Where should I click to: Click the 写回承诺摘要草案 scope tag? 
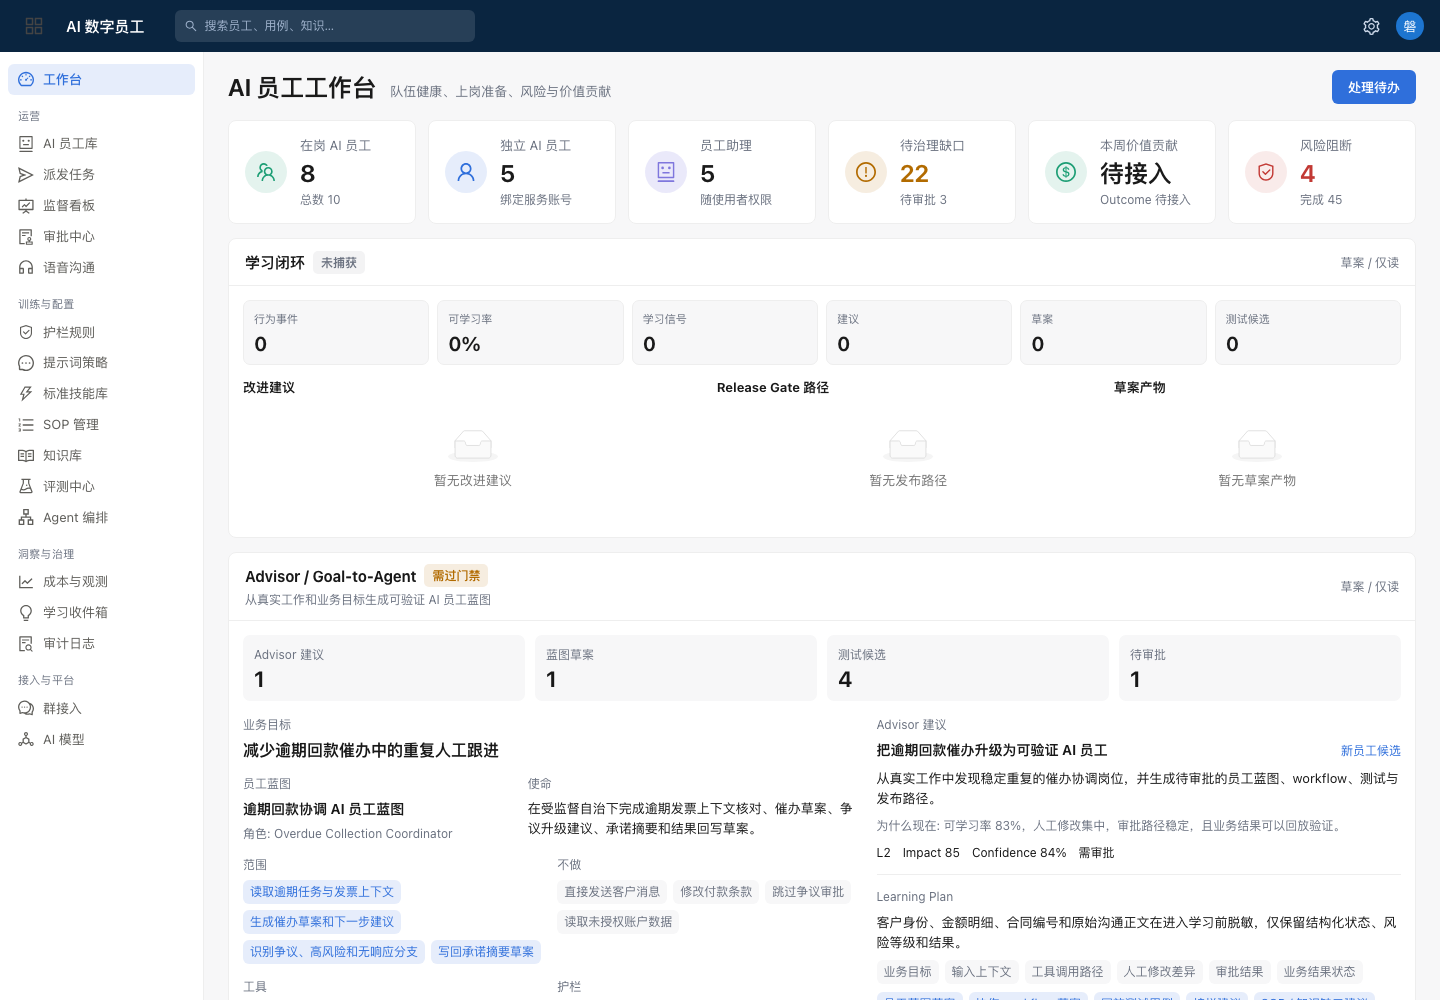(x=486, y=952)
